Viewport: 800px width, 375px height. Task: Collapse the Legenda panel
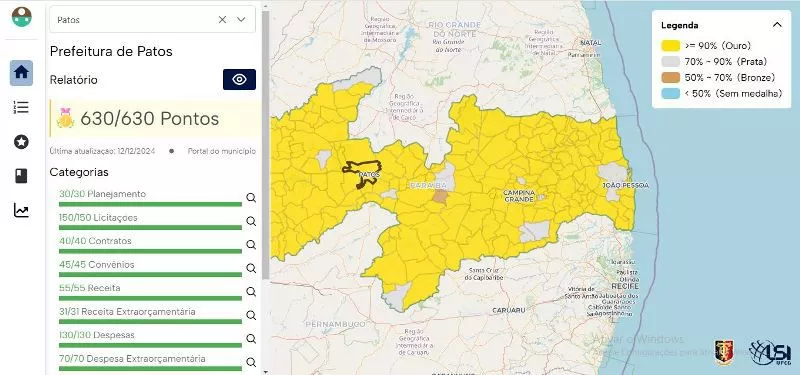[x=777, y=25]
